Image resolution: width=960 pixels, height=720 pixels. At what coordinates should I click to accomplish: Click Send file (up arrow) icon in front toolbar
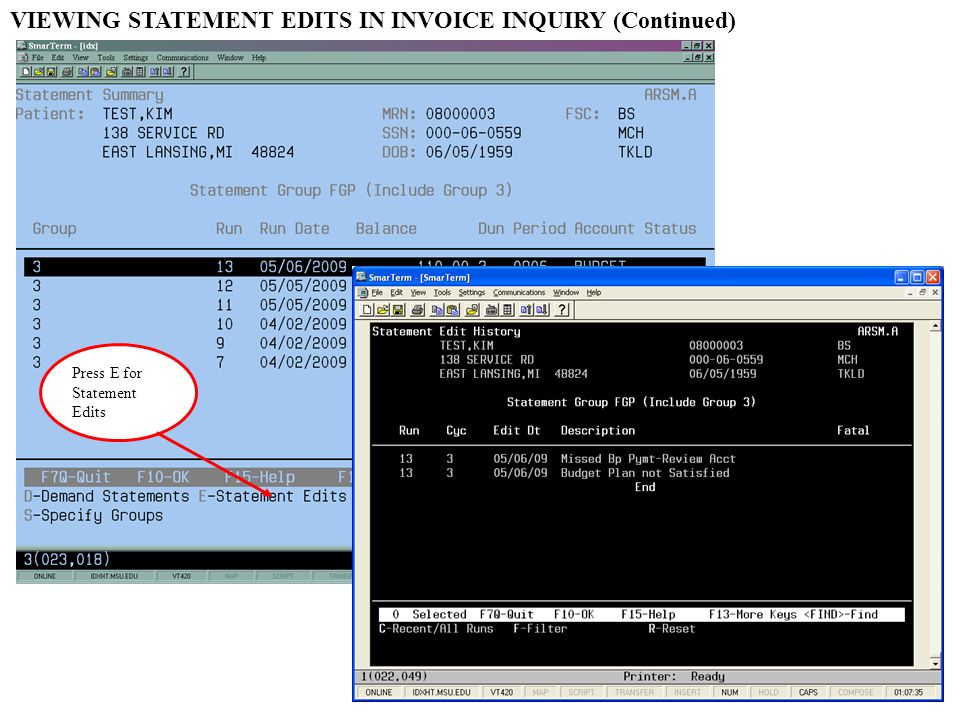526,310
